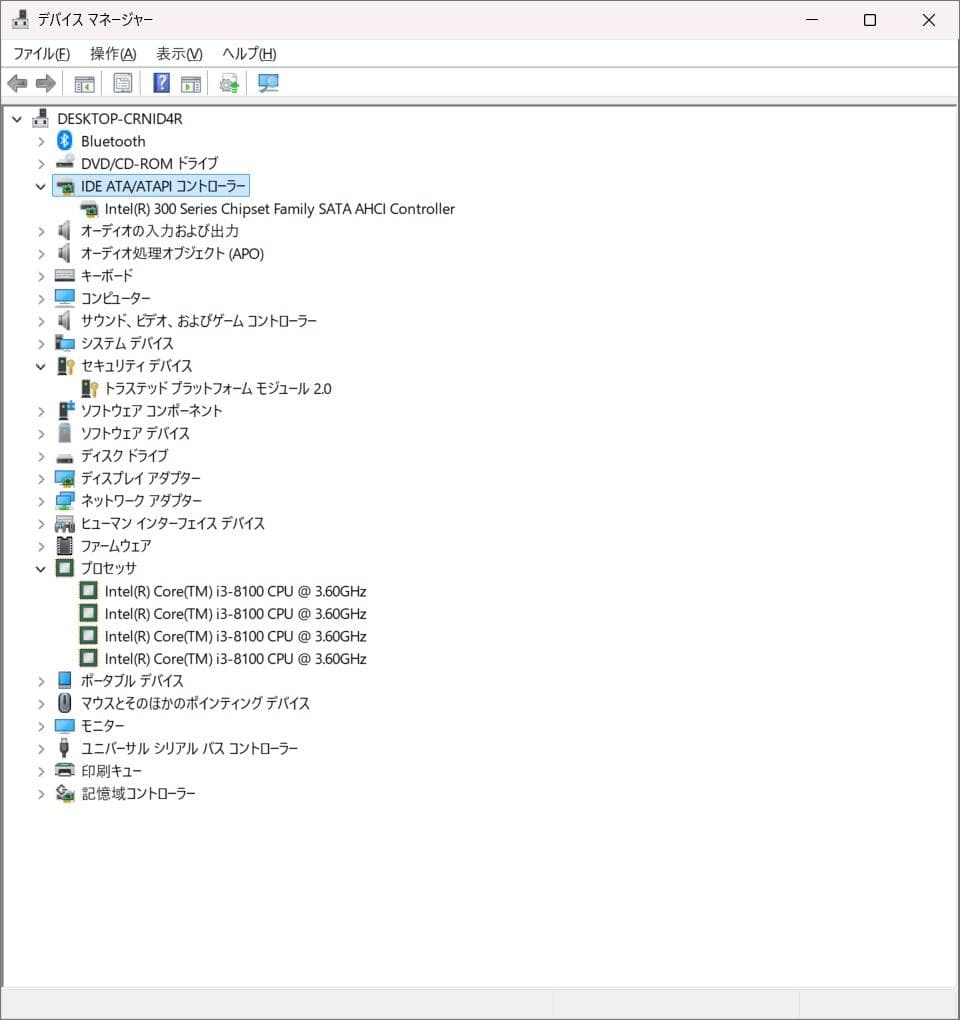The image size is (960, 1020).
Task: Open the 表示(V) menu
Action: [x=176, y=53]
